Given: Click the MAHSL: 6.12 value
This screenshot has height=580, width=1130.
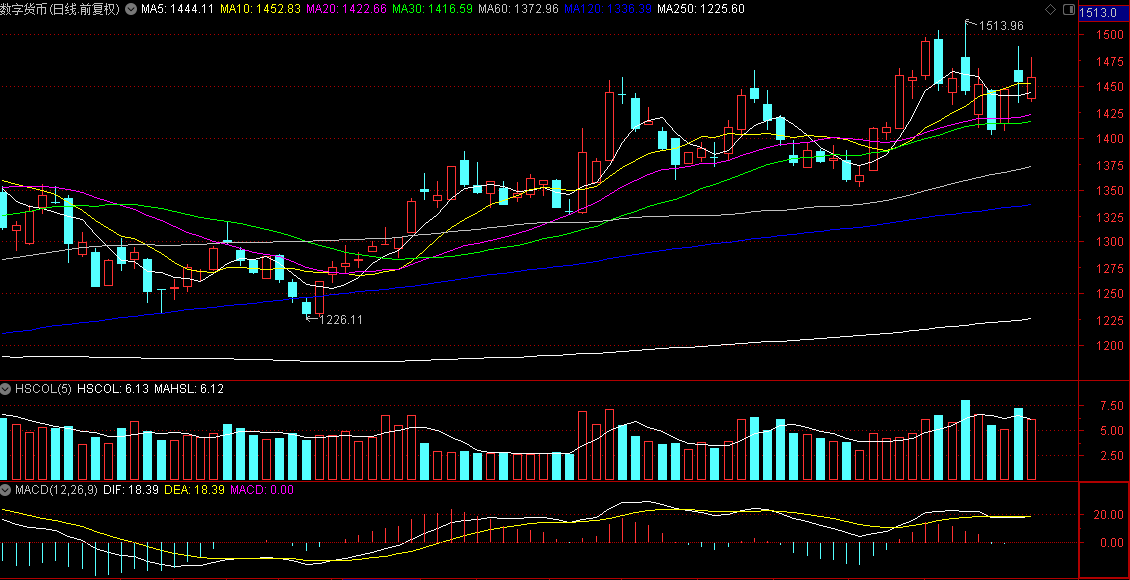Looking at the screenshot, I should (x=189, y=389).
